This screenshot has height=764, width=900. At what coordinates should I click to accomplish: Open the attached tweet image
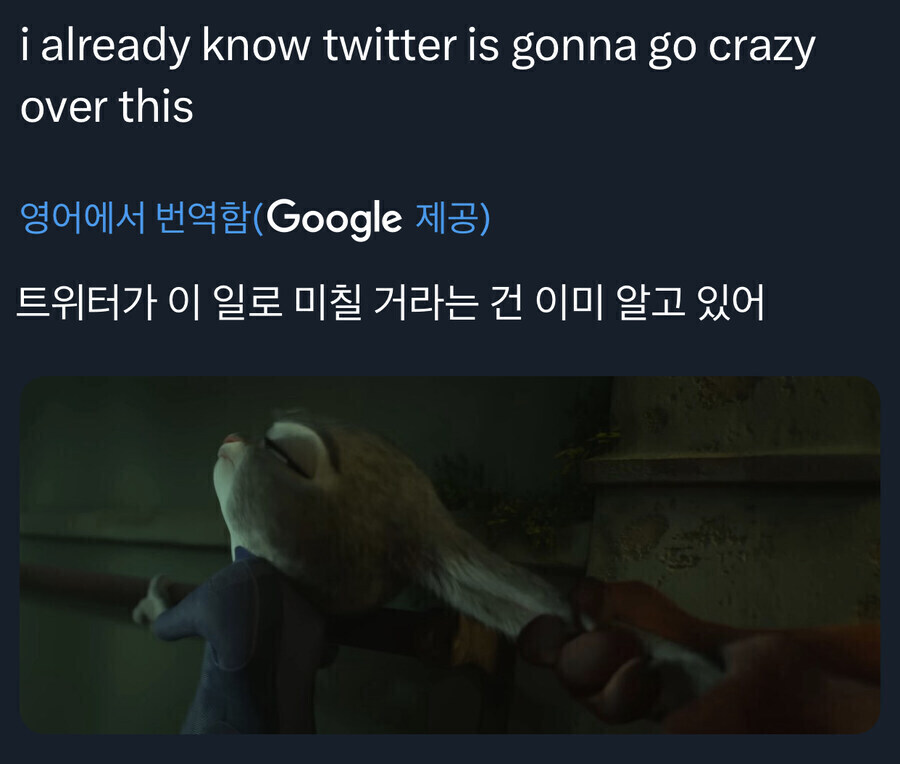click(x=450, y=555)
